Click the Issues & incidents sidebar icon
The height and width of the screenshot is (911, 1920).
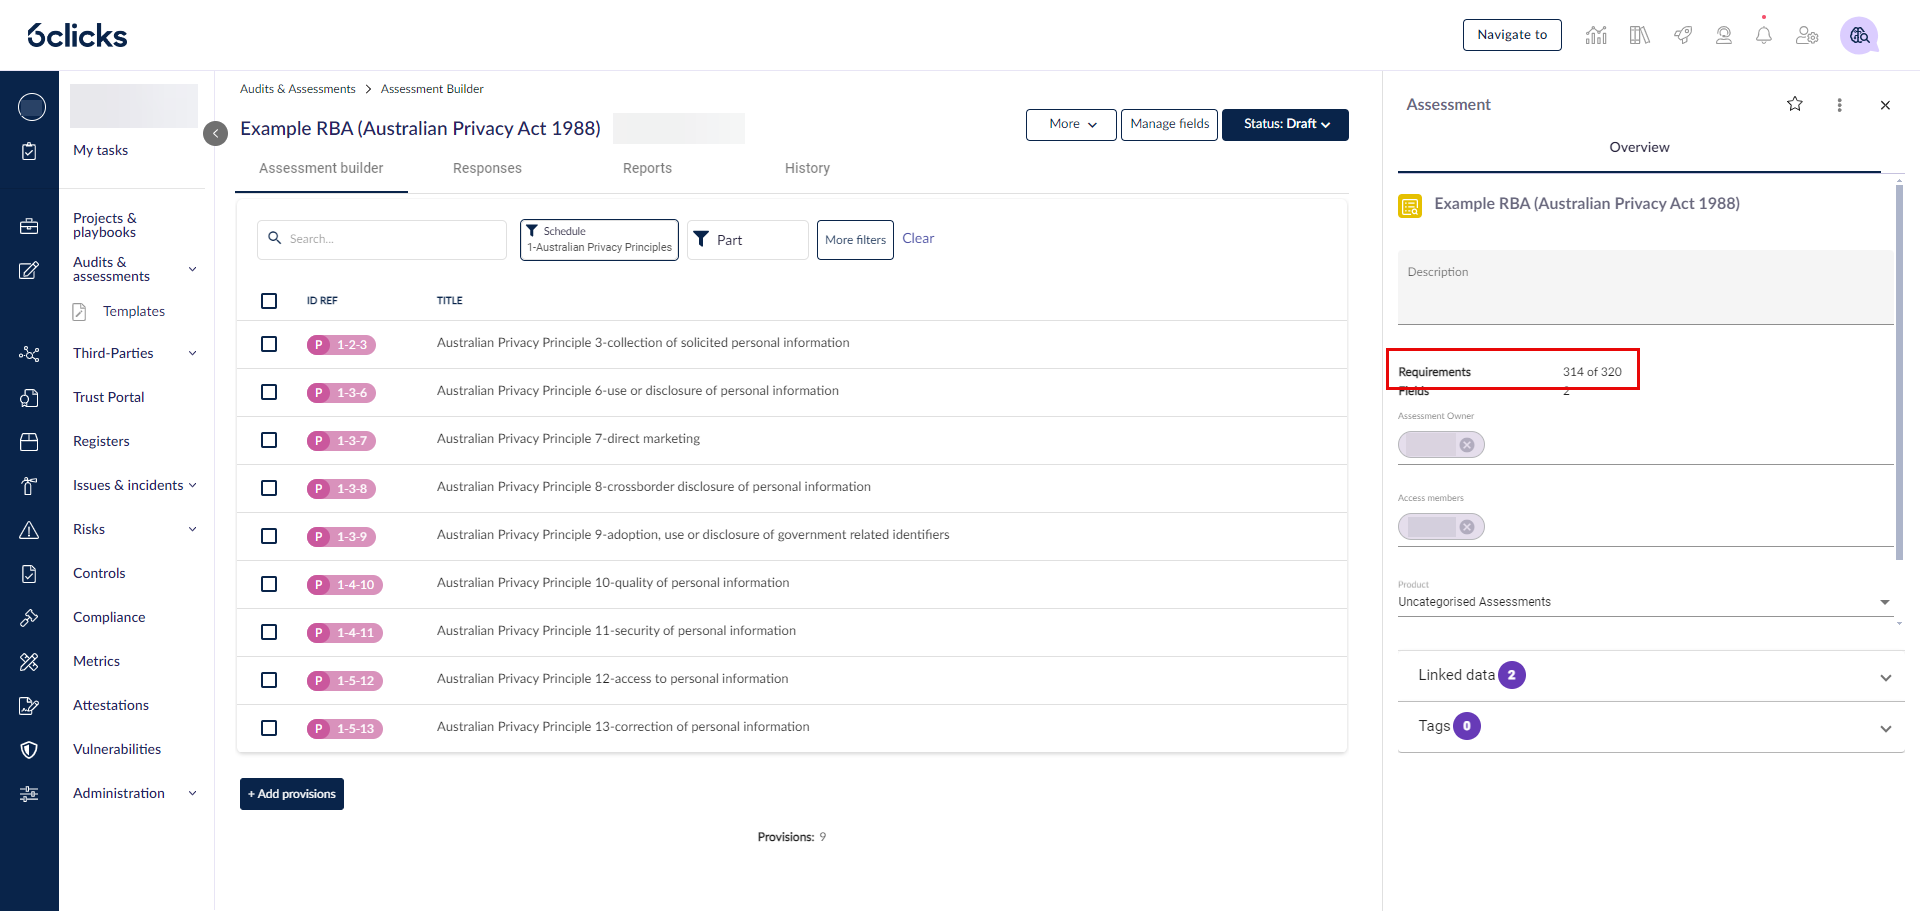[x=29, y=486]
